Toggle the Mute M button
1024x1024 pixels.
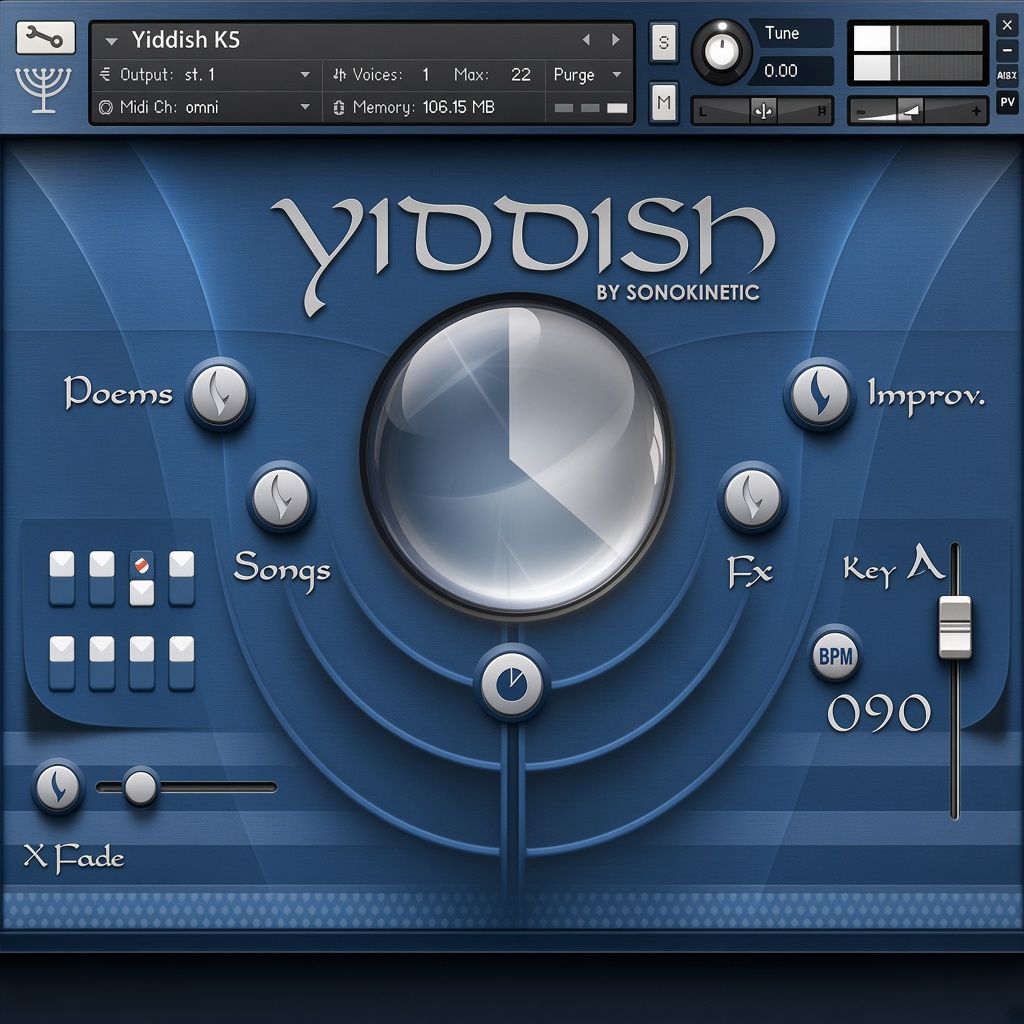coord(664,102)
